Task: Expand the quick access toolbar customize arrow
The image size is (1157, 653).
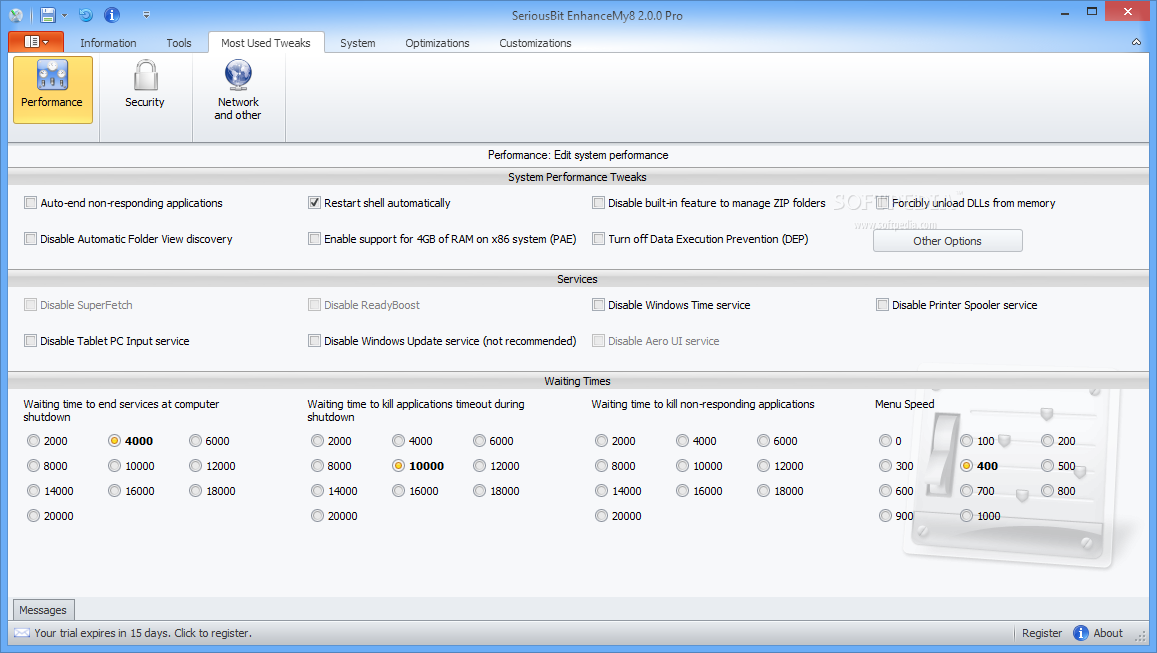Action: tap(146, 15)
